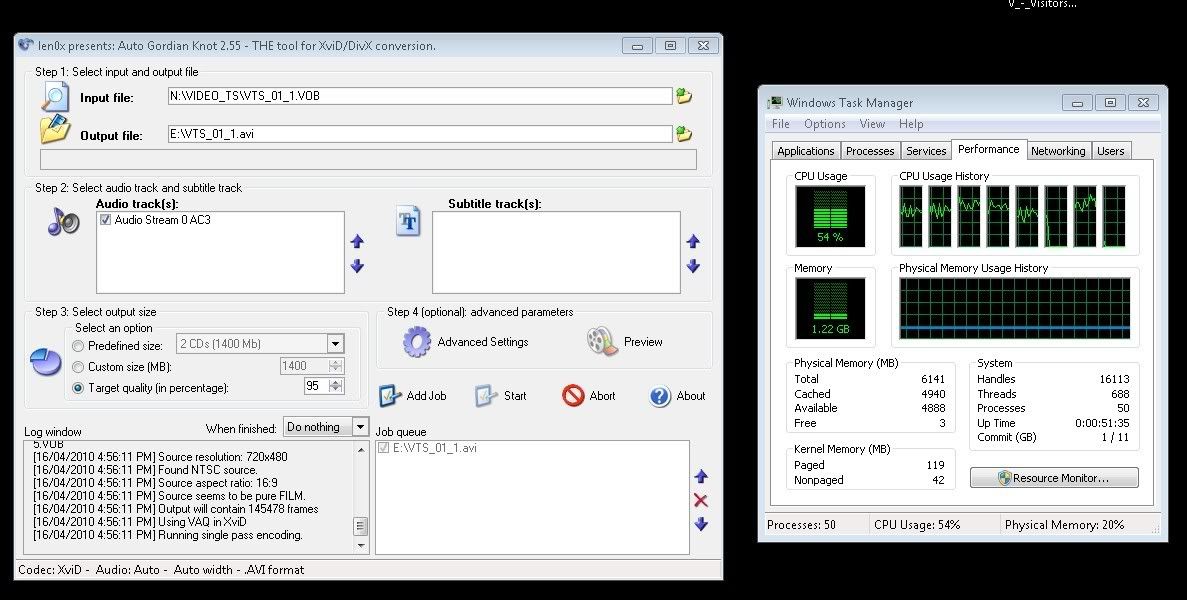Click the shield icon on Resource Monitor
Image resolution: width=1187 pixels, height=600 pixels.
pos(1005,478)
